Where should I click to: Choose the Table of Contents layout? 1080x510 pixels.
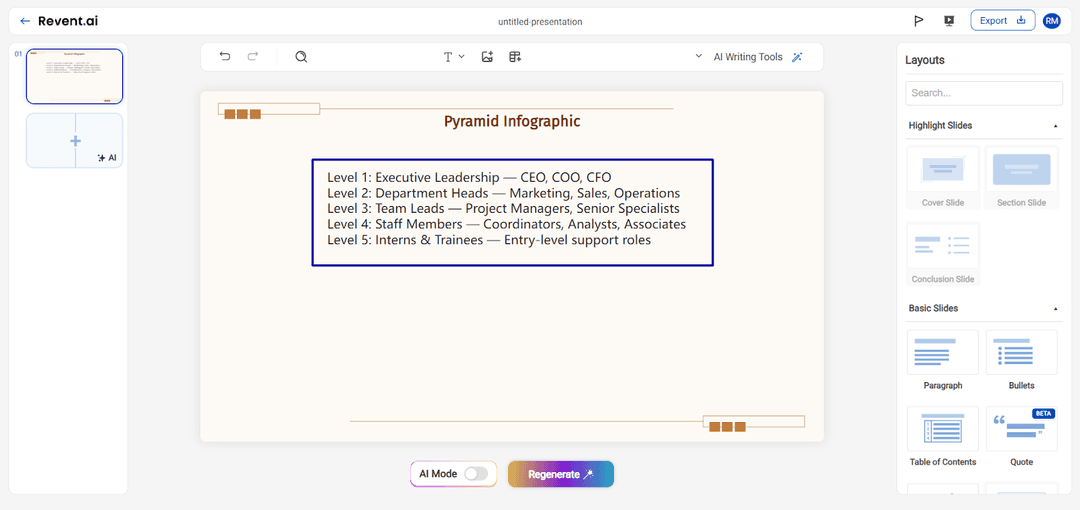pyautogui.click(x=943, y=437)
